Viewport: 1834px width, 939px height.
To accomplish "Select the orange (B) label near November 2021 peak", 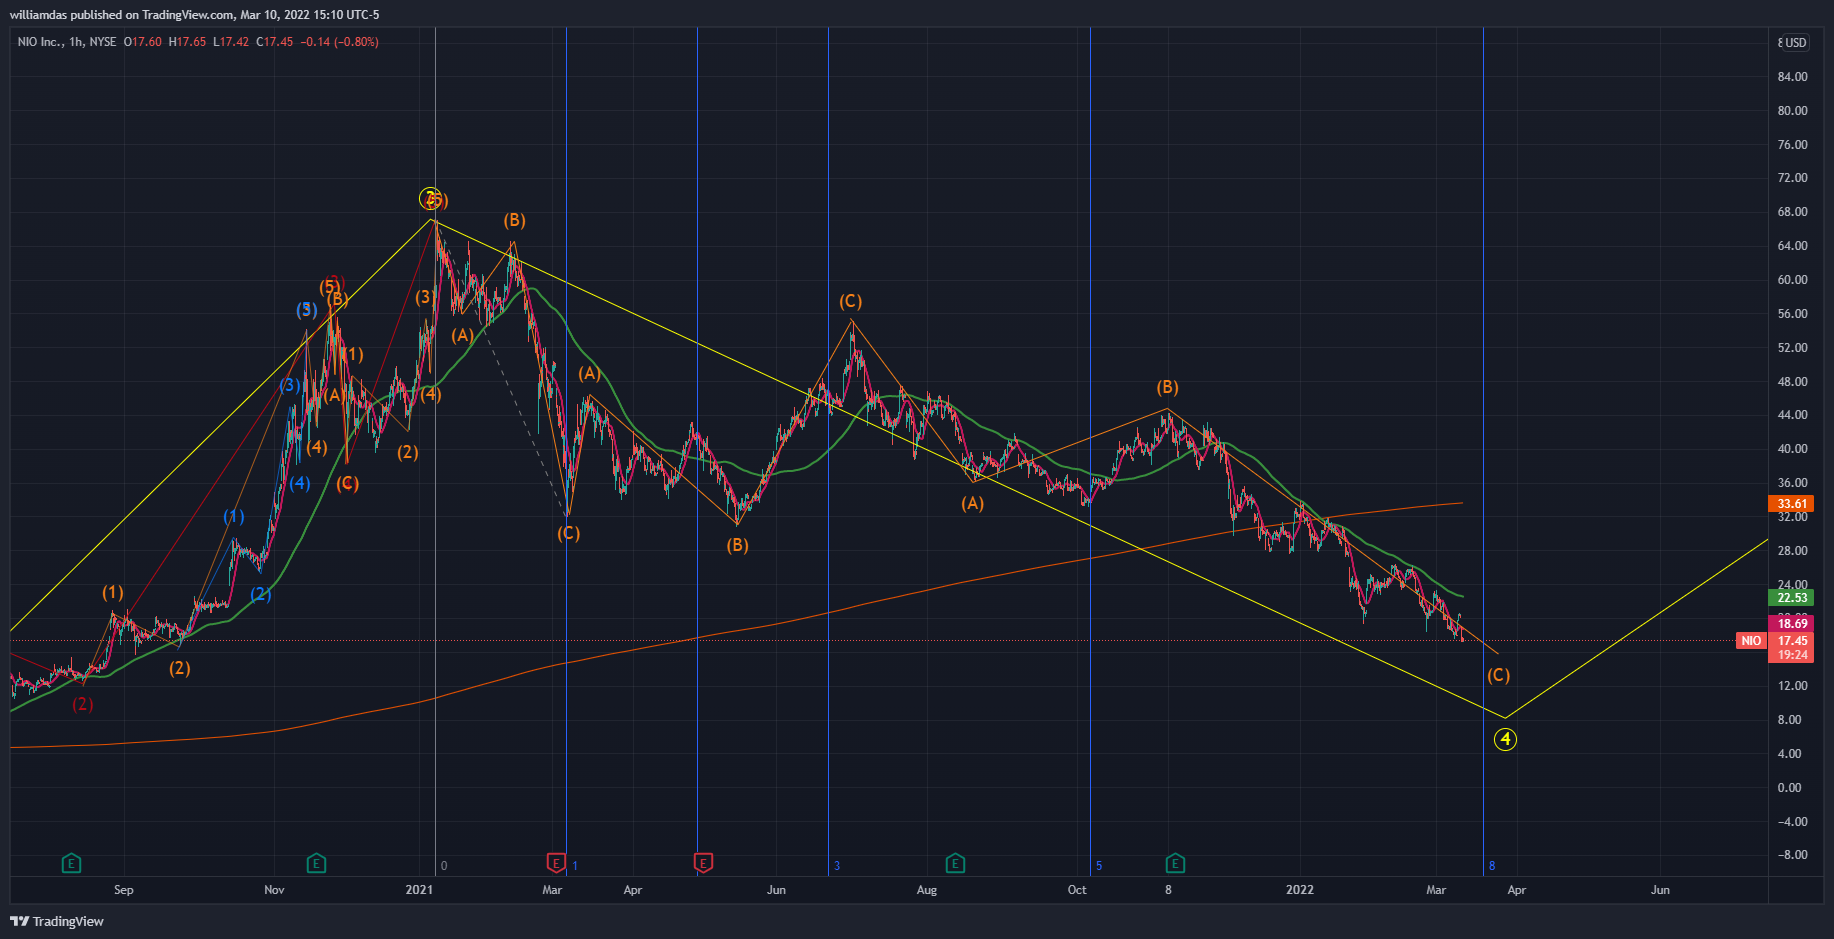I will pyautogui.click(x=1167, y=387).
